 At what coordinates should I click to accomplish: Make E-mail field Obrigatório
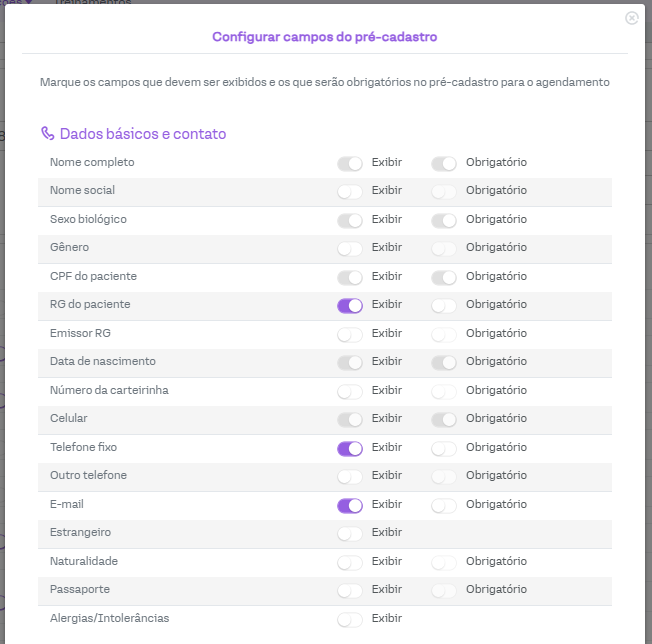444,505
